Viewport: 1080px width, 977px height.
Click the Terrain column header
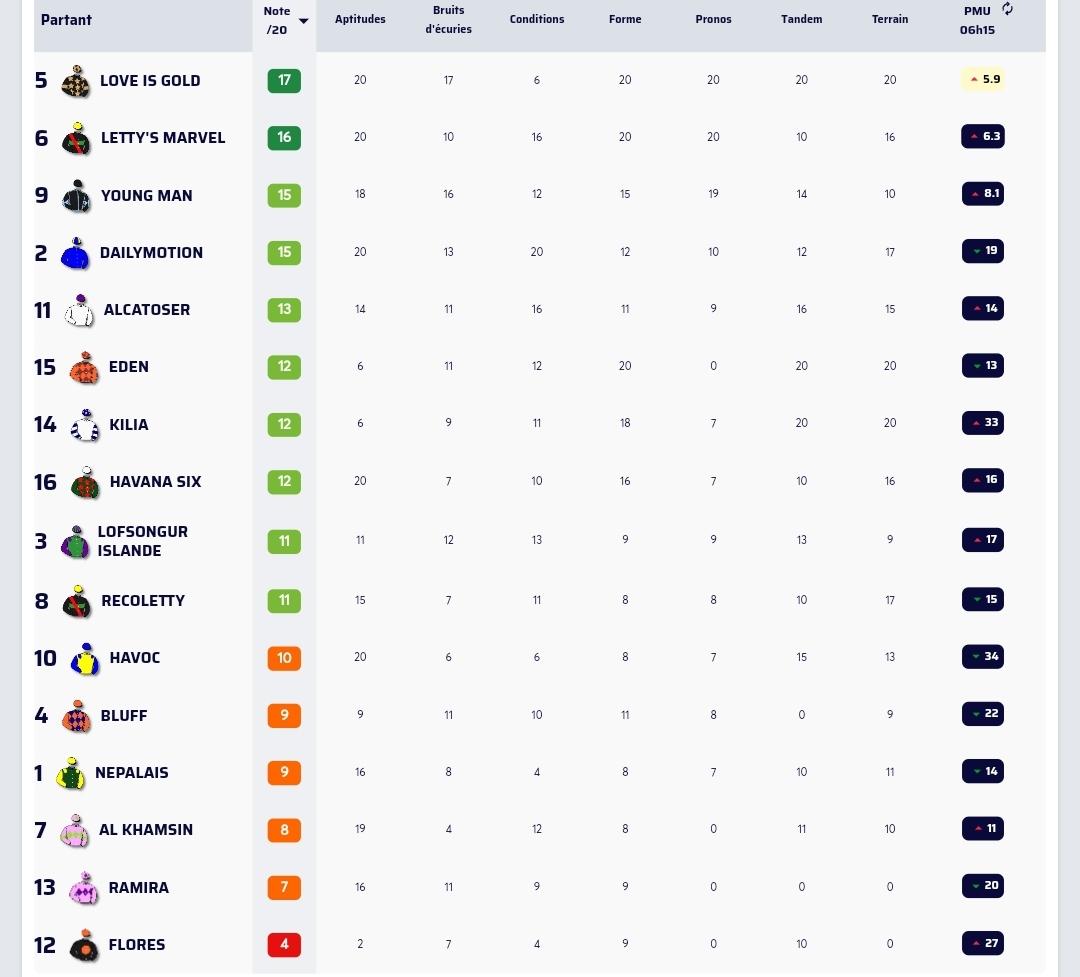[890, 19]
